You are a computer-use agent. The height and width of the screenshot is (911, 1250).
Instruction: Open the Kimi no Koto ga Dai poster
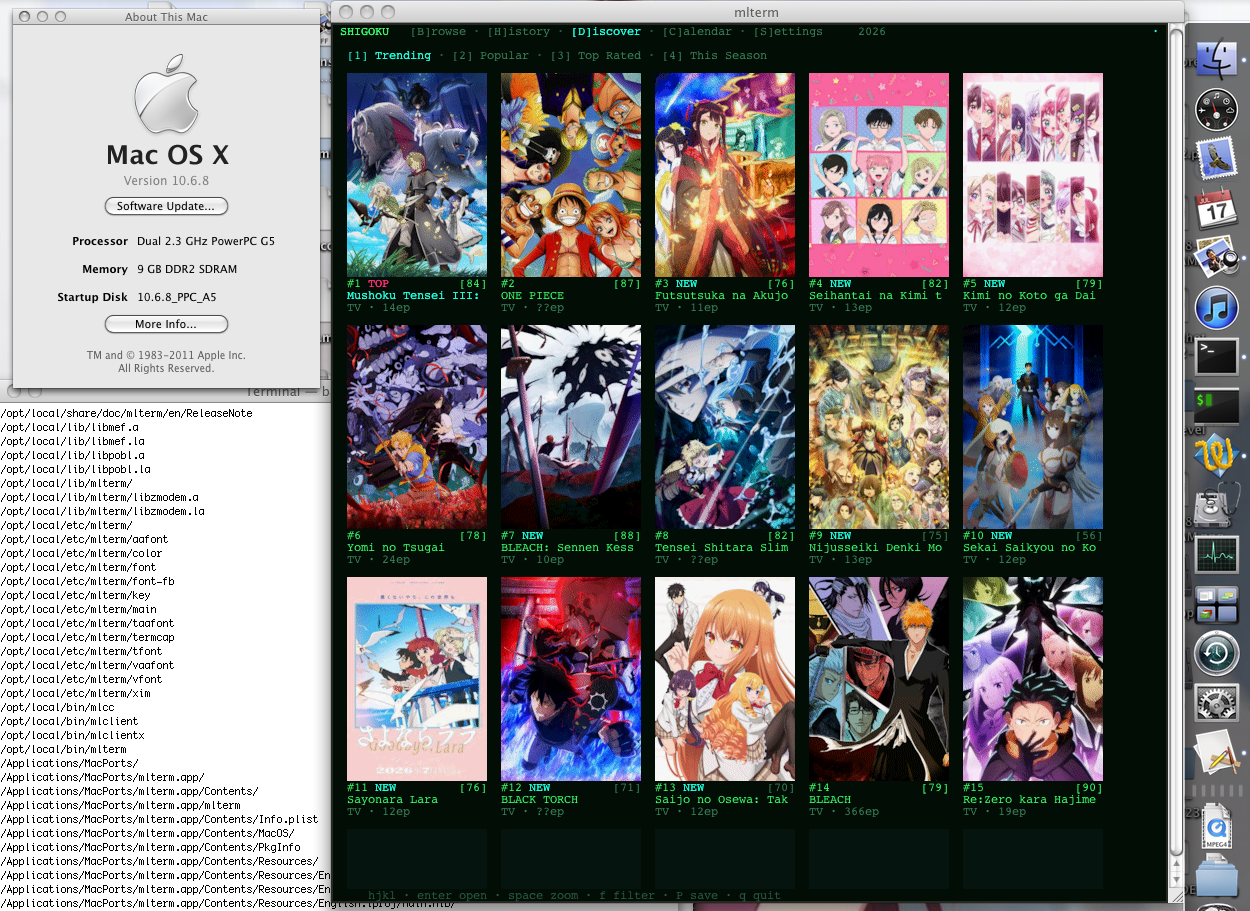1033,175
